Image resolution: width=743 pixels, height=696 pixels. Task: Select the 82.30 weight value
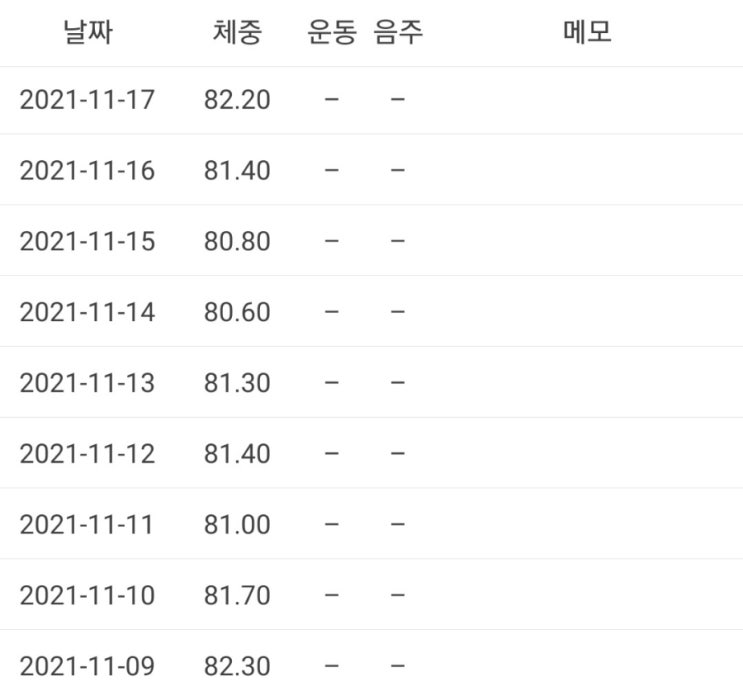pyautogui.click(x=237, y=666)
